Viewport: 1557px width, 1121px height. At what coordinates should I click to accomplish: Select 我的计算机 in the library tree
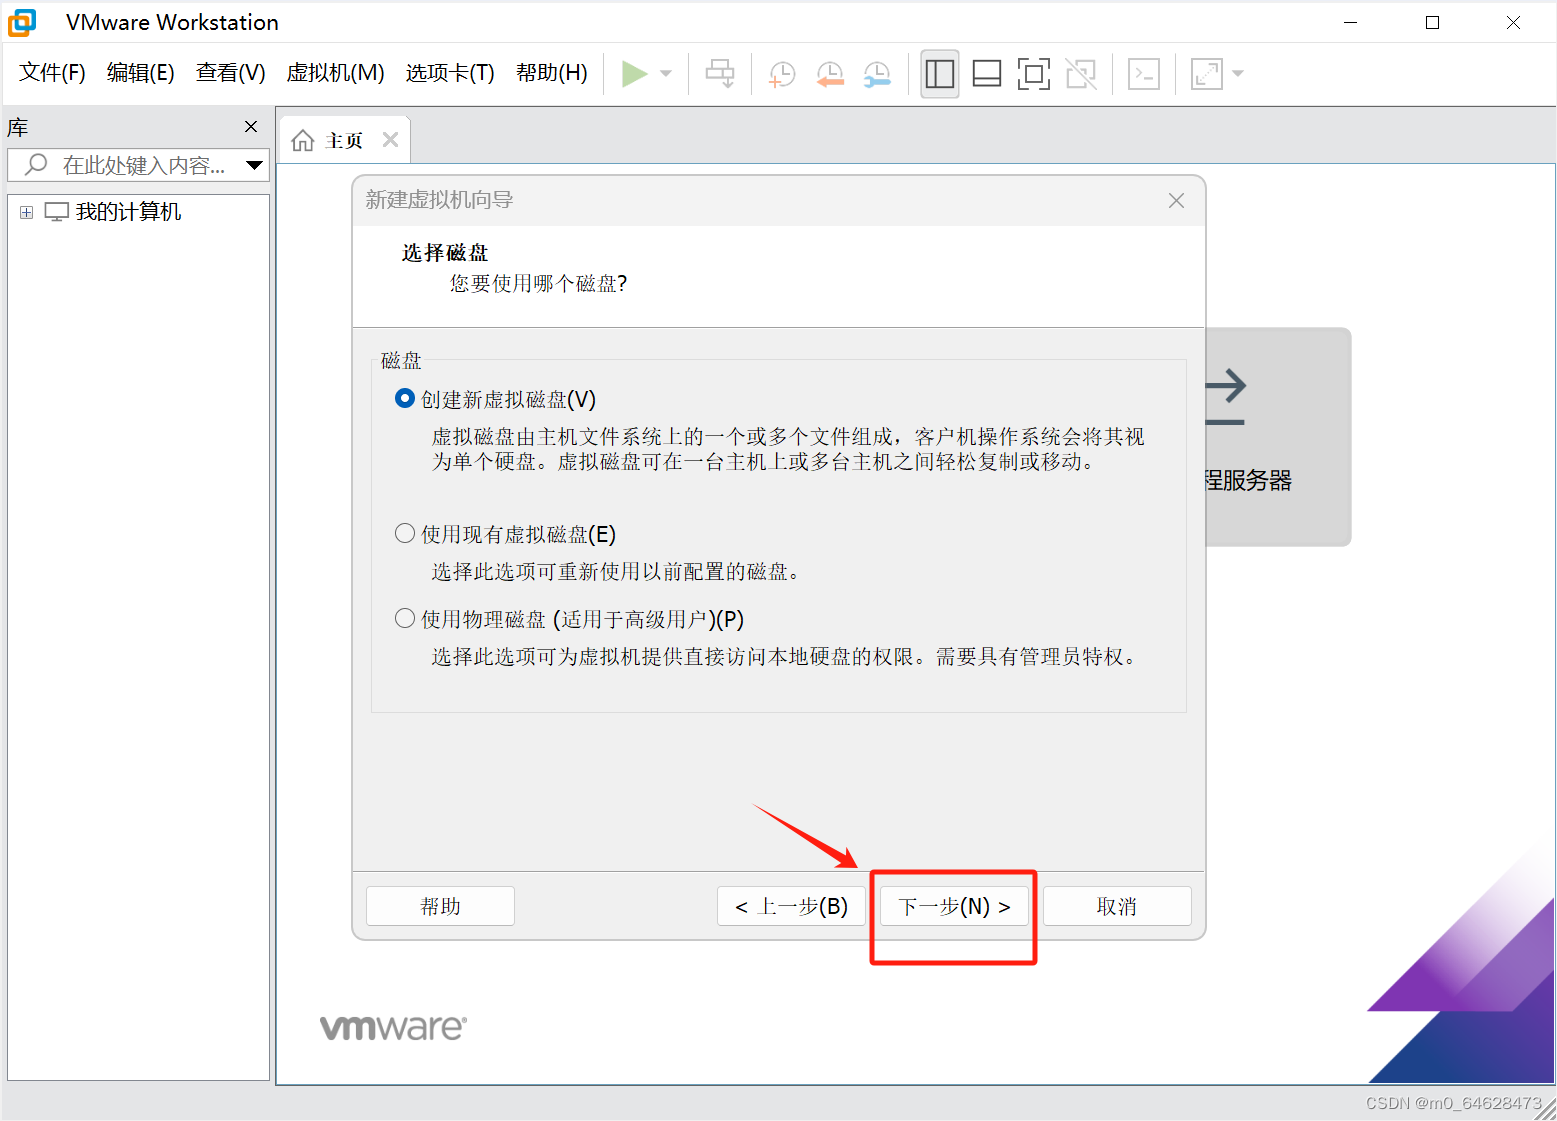128,212
